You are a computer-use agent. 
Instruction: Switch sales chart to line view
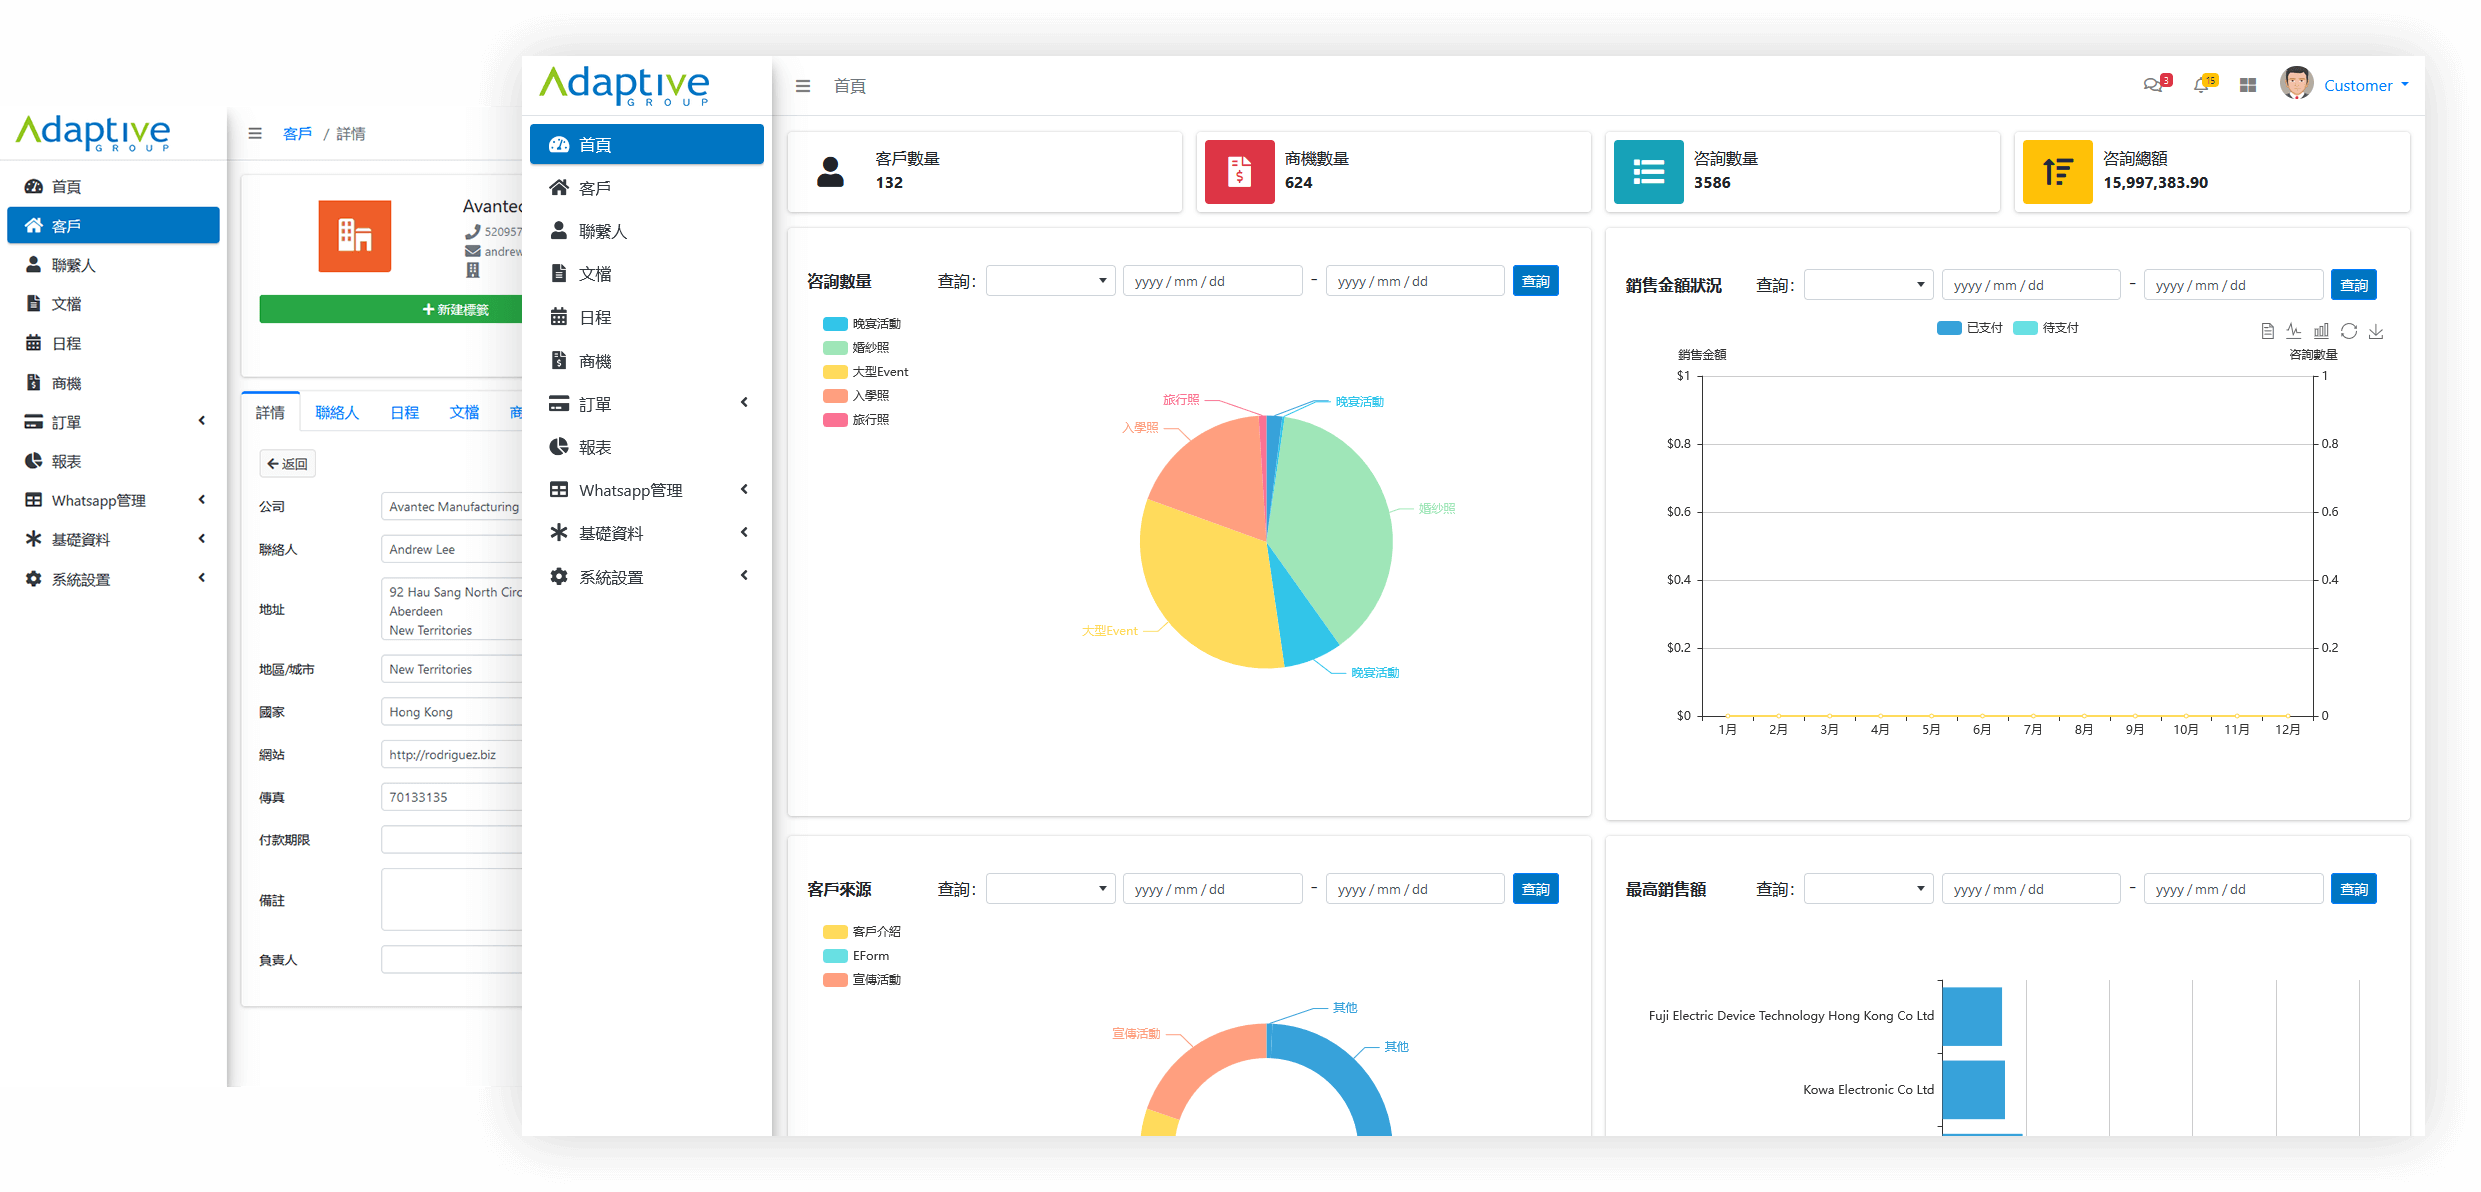point(2294,331)
